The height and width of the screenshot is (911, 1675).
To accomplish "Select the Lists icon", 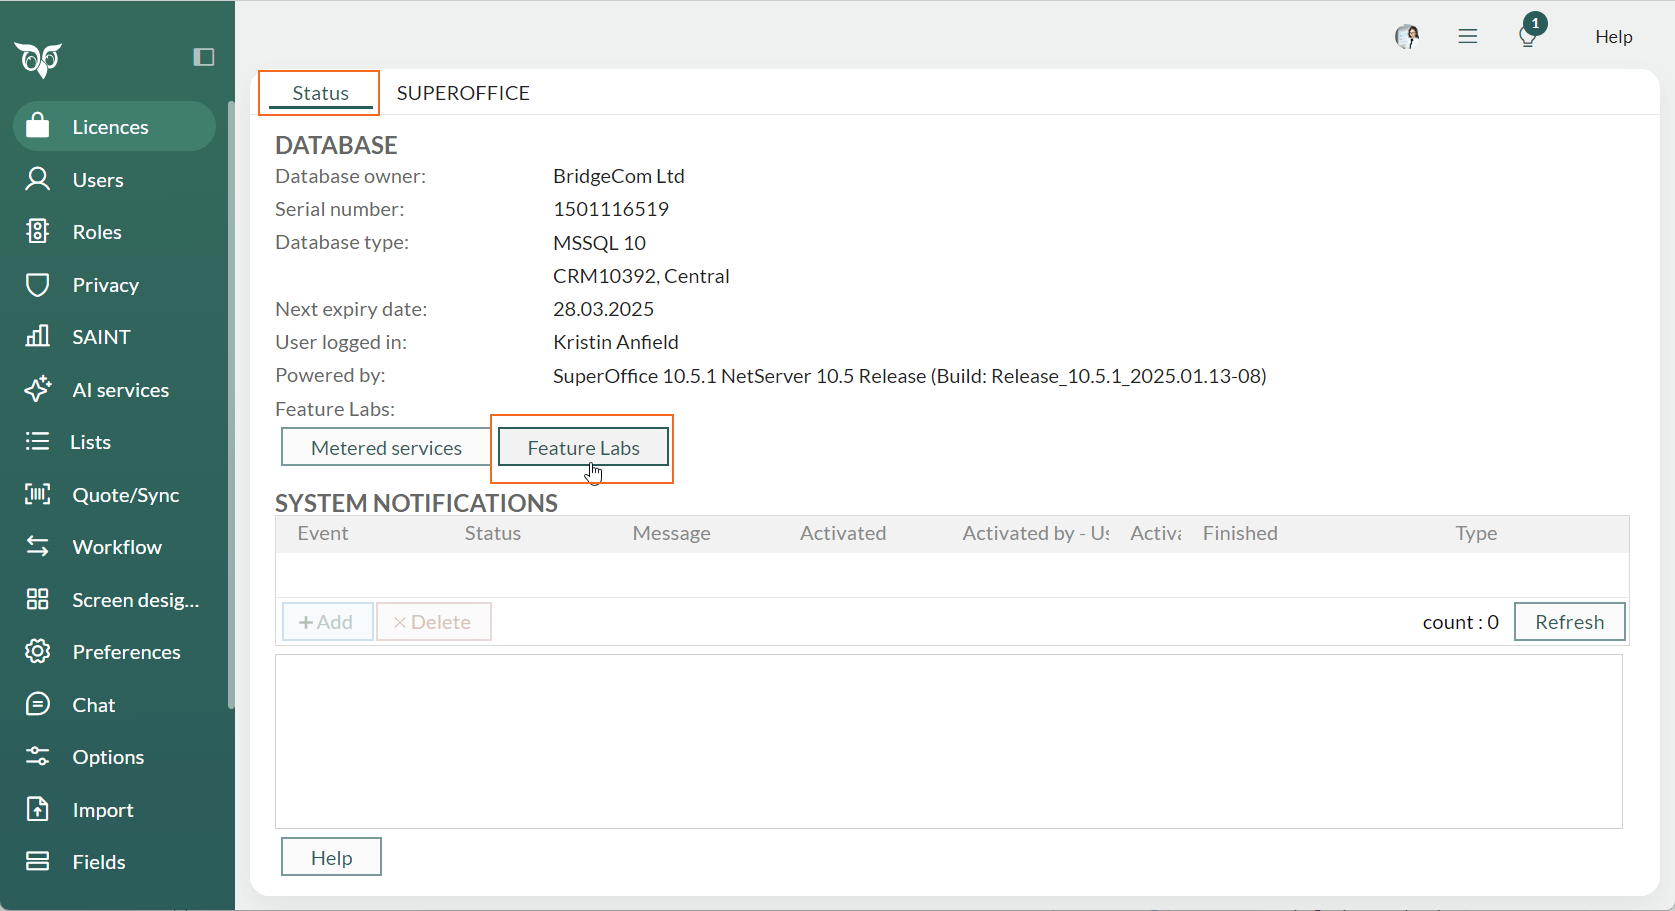I will 37,441.
